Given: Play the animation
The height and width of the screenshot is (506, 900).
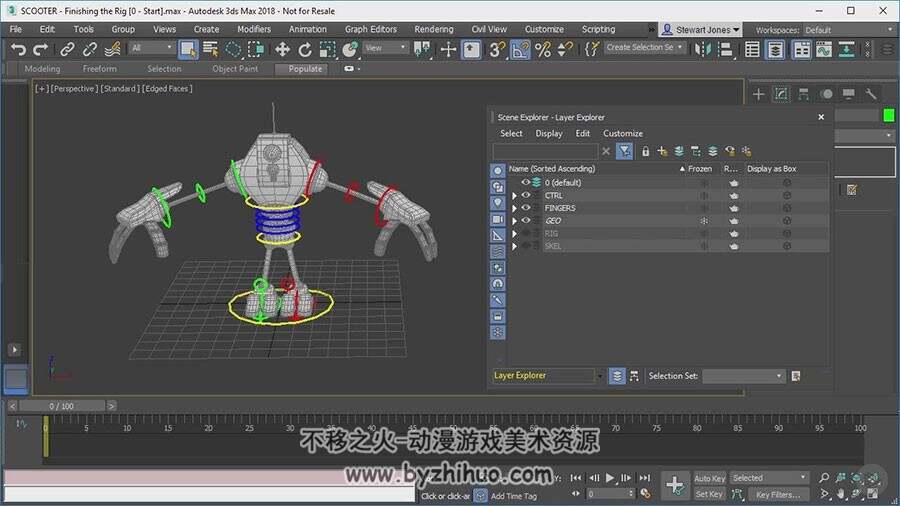Looking at the screenshot, I should coord(610,477).
